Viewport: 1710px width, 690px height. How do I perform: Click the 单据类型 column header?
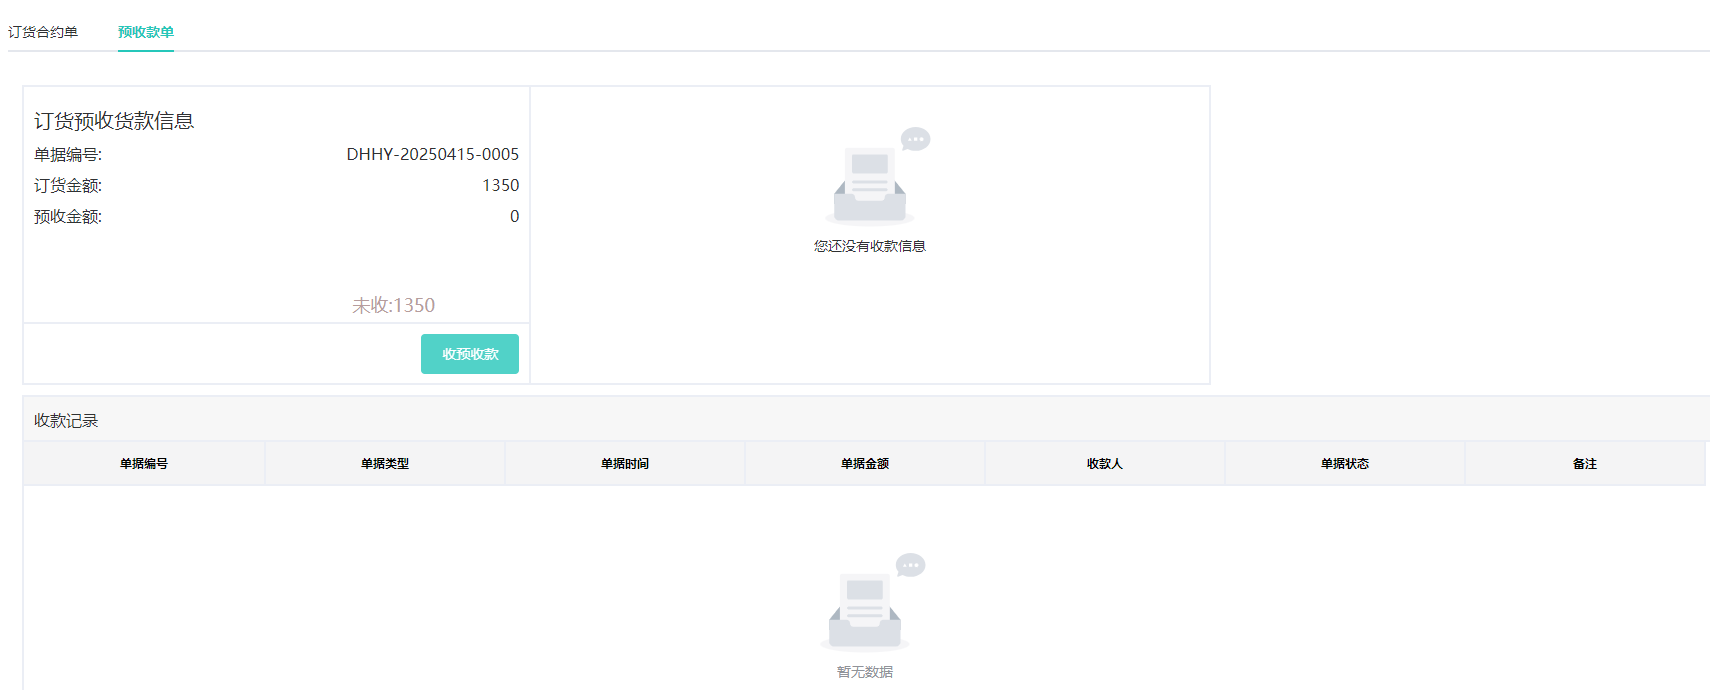point(385,464)
